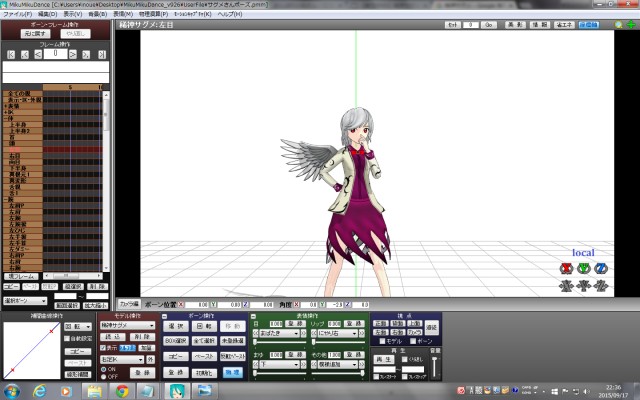Viewport: 640px width, 400px height.
Task: Click the 元に戻す undo button
Action: (x=35, y=33)
